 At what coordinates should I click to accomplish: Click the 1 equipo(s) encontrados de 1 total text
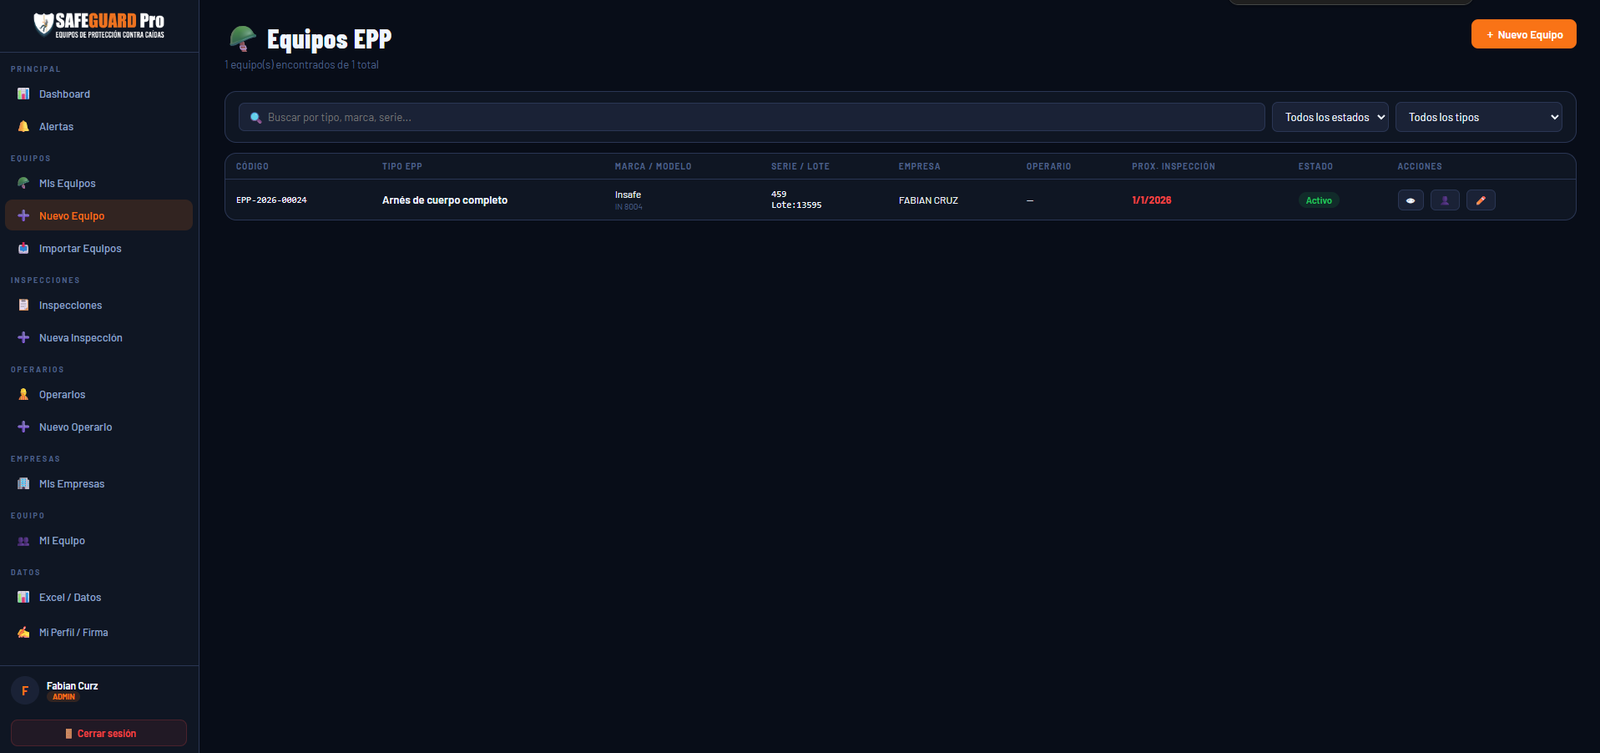click(x=302, y=65)
